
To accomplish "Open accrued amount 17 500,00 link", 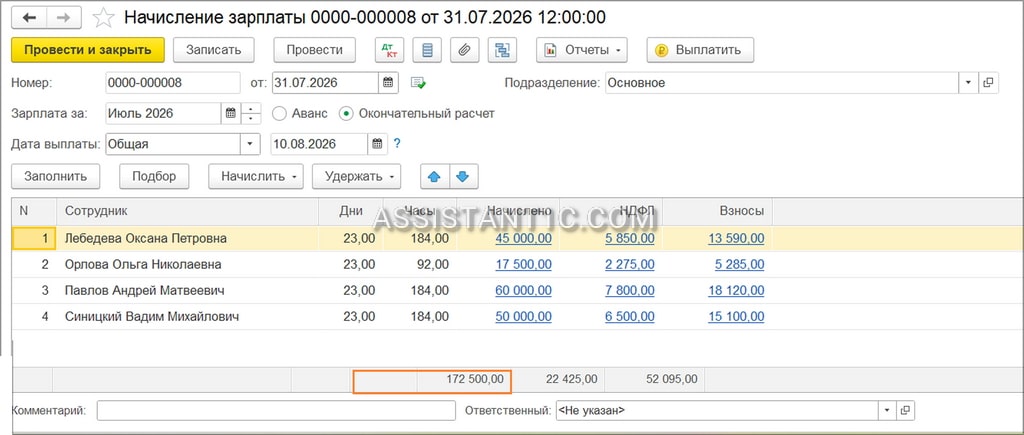I will click(523, 265).
